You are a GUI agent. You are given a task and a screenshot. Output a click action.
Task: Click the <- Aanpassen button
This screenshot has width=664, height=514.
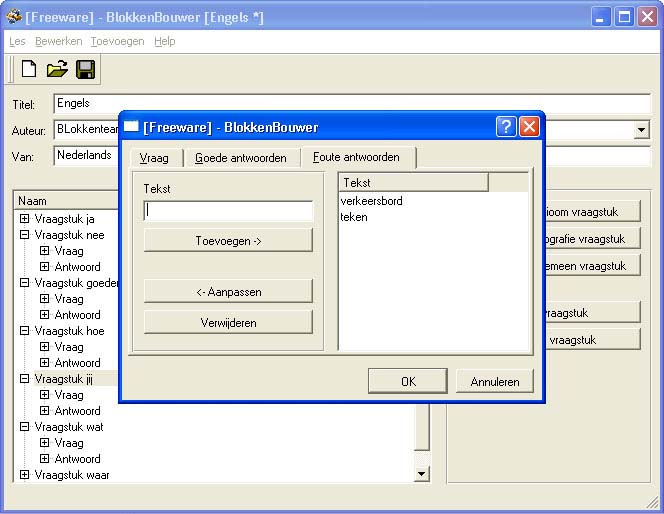(228, 291)
